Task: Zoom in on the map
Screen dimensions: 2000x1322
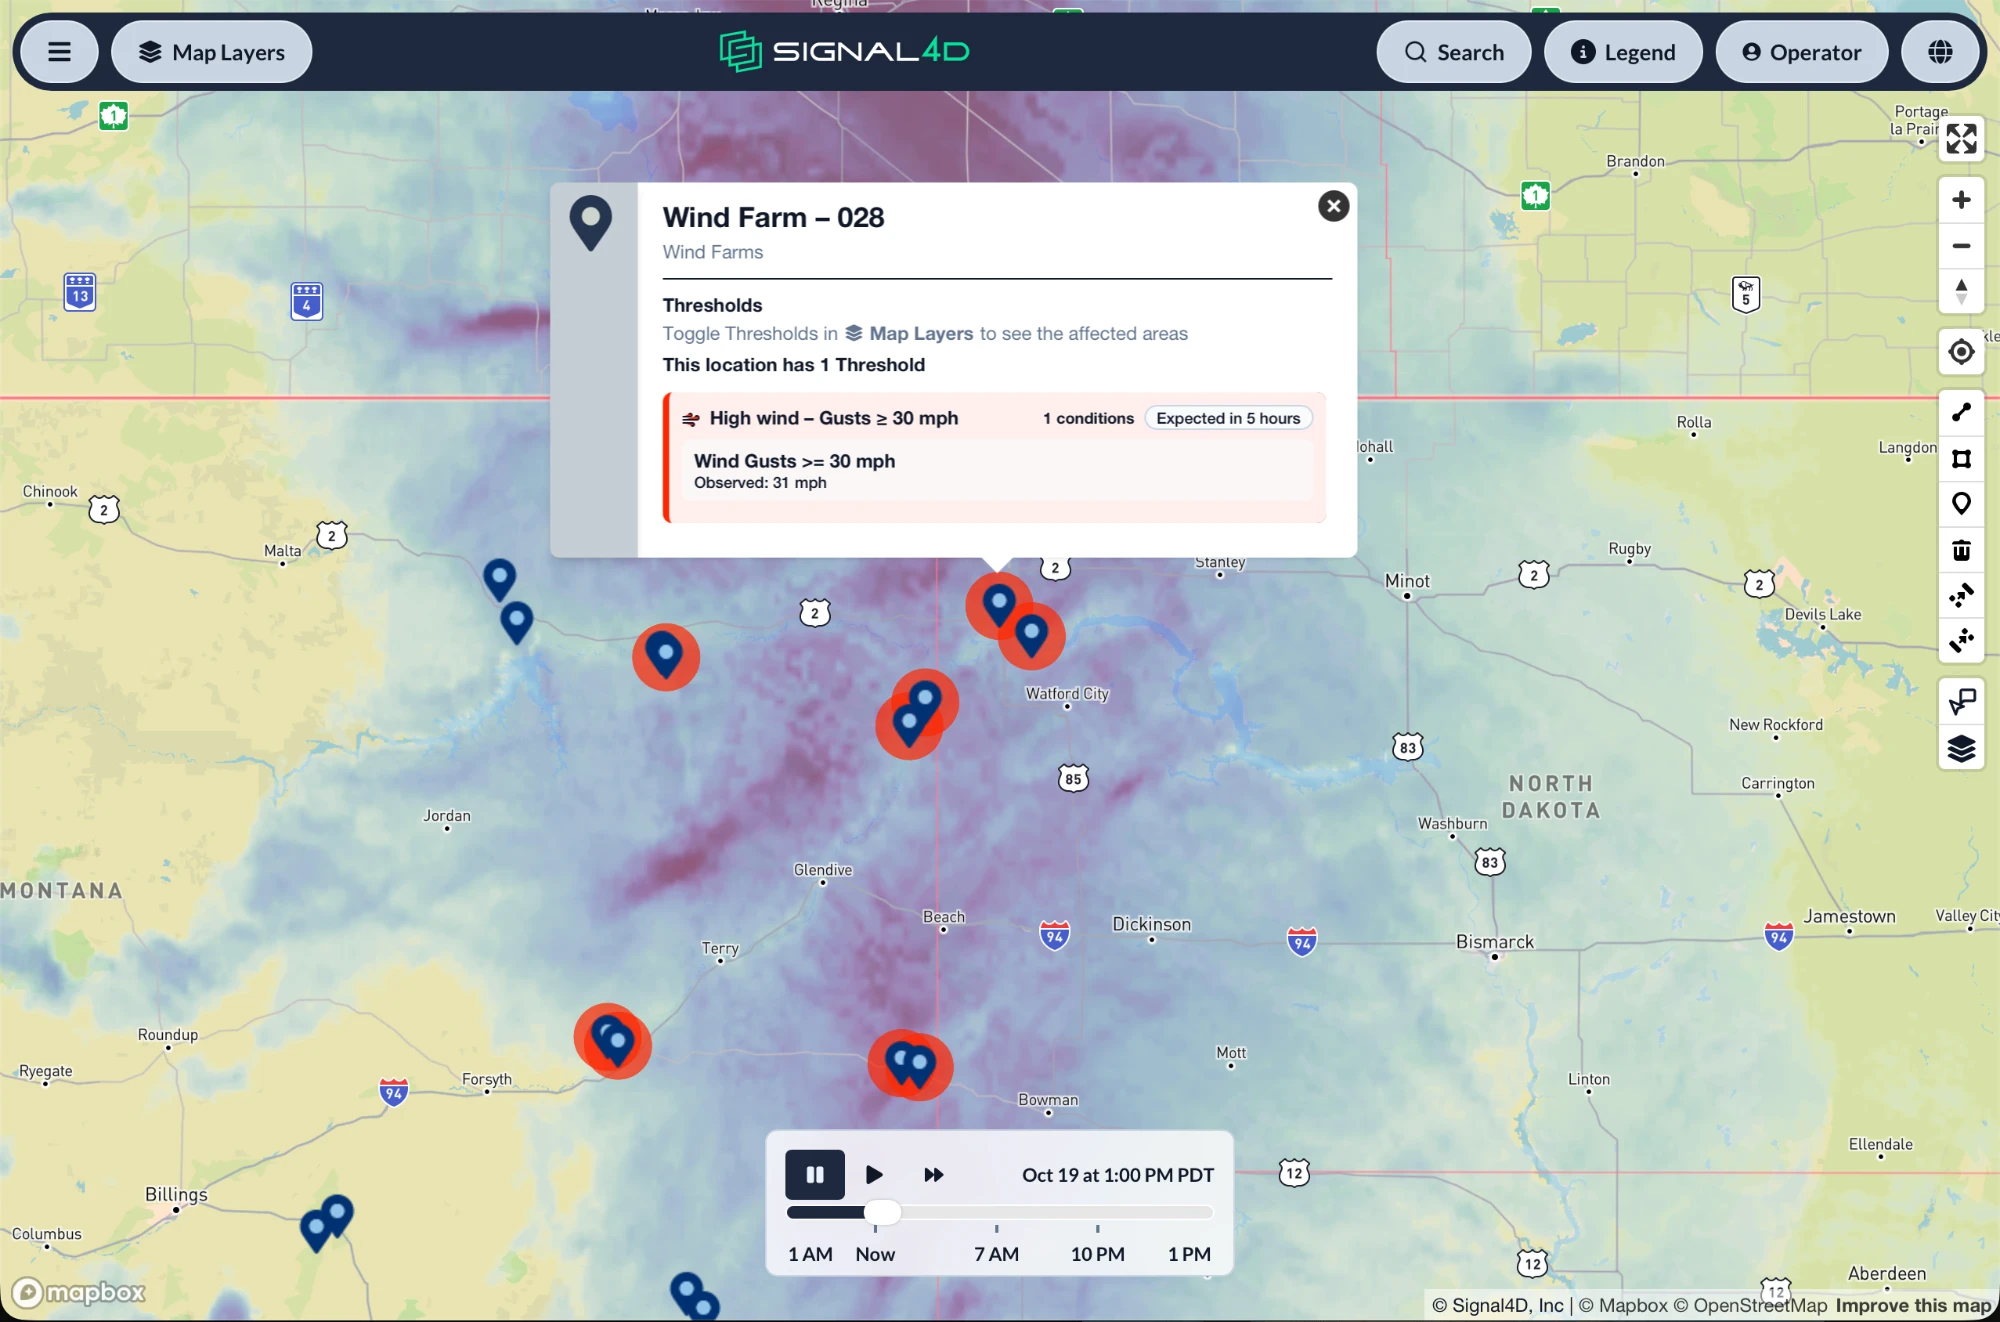Action: [x=1961, y=200]
